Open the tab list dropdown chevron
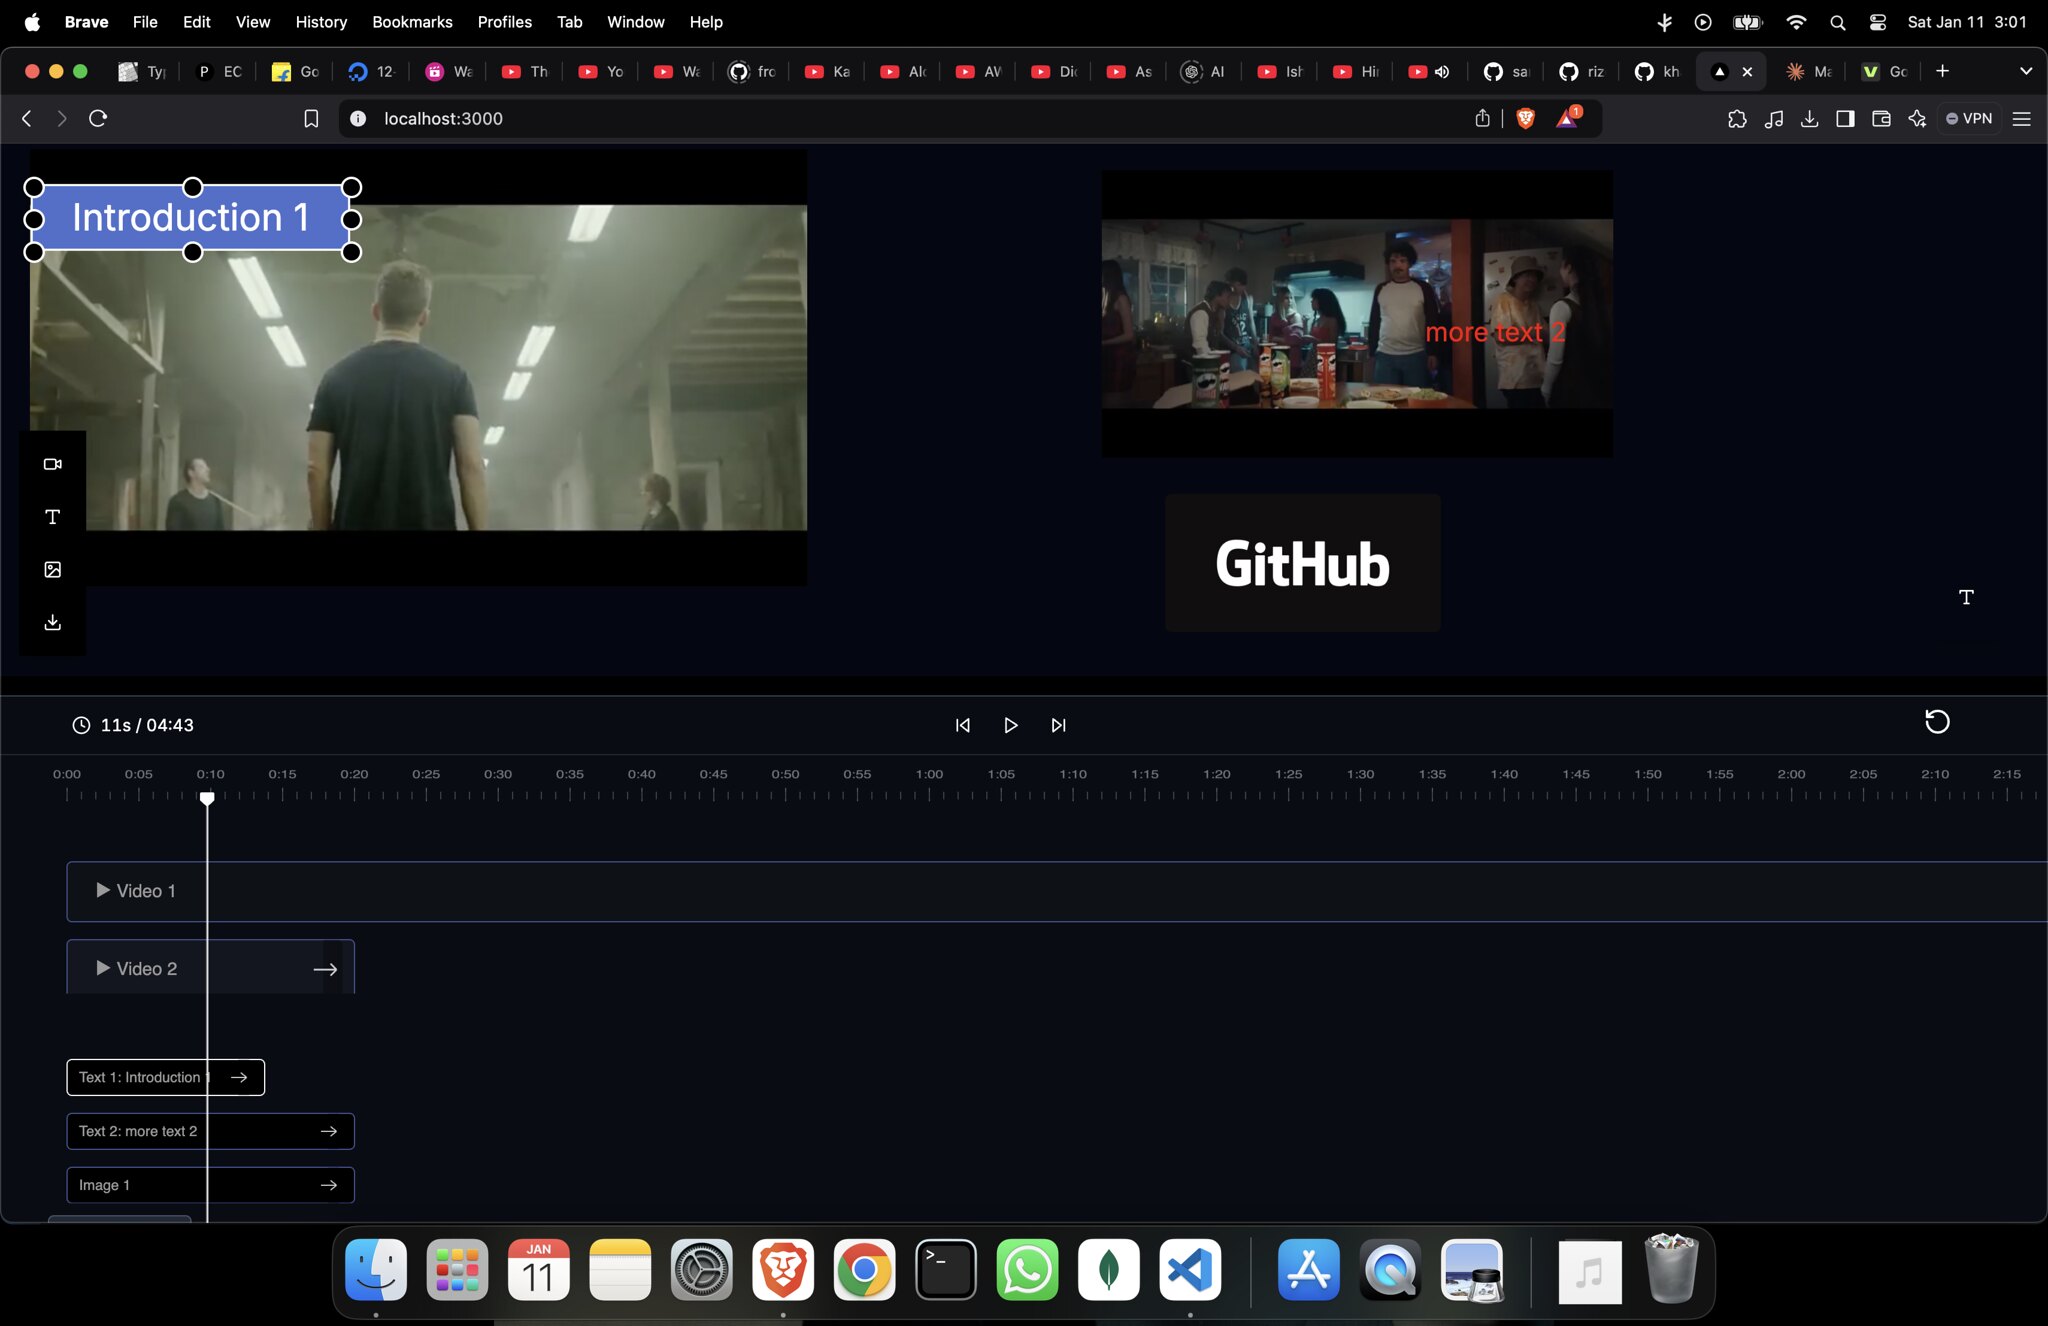 [x=2026, y=71]
